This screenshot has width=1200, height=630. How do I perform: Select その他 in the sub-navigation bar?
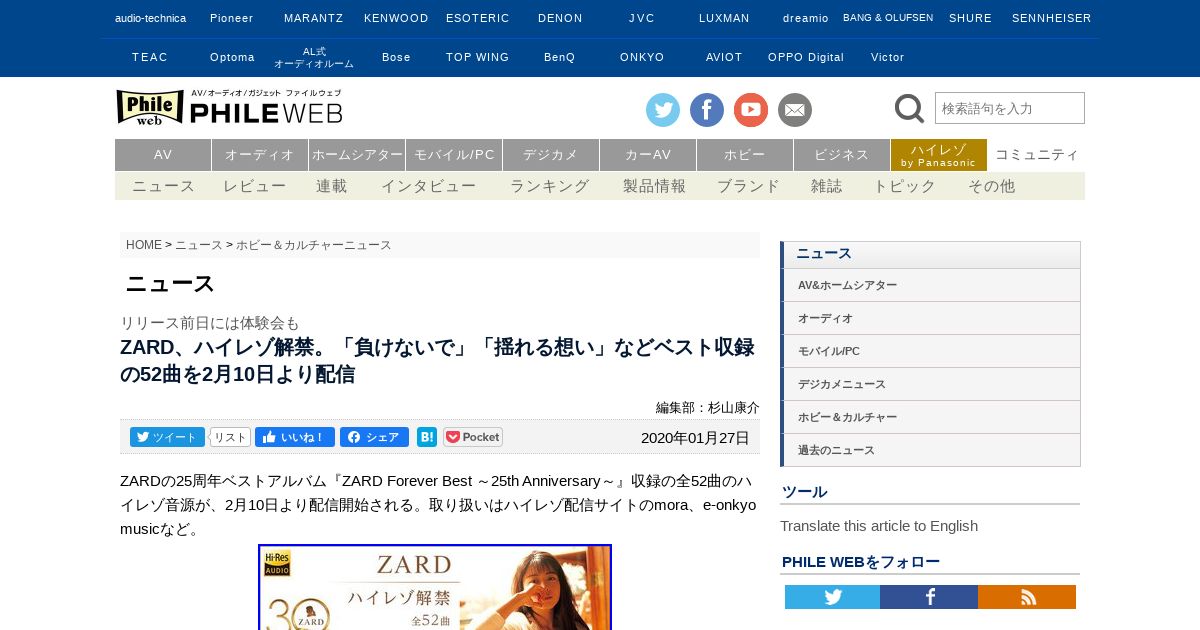tap(991, 186)
